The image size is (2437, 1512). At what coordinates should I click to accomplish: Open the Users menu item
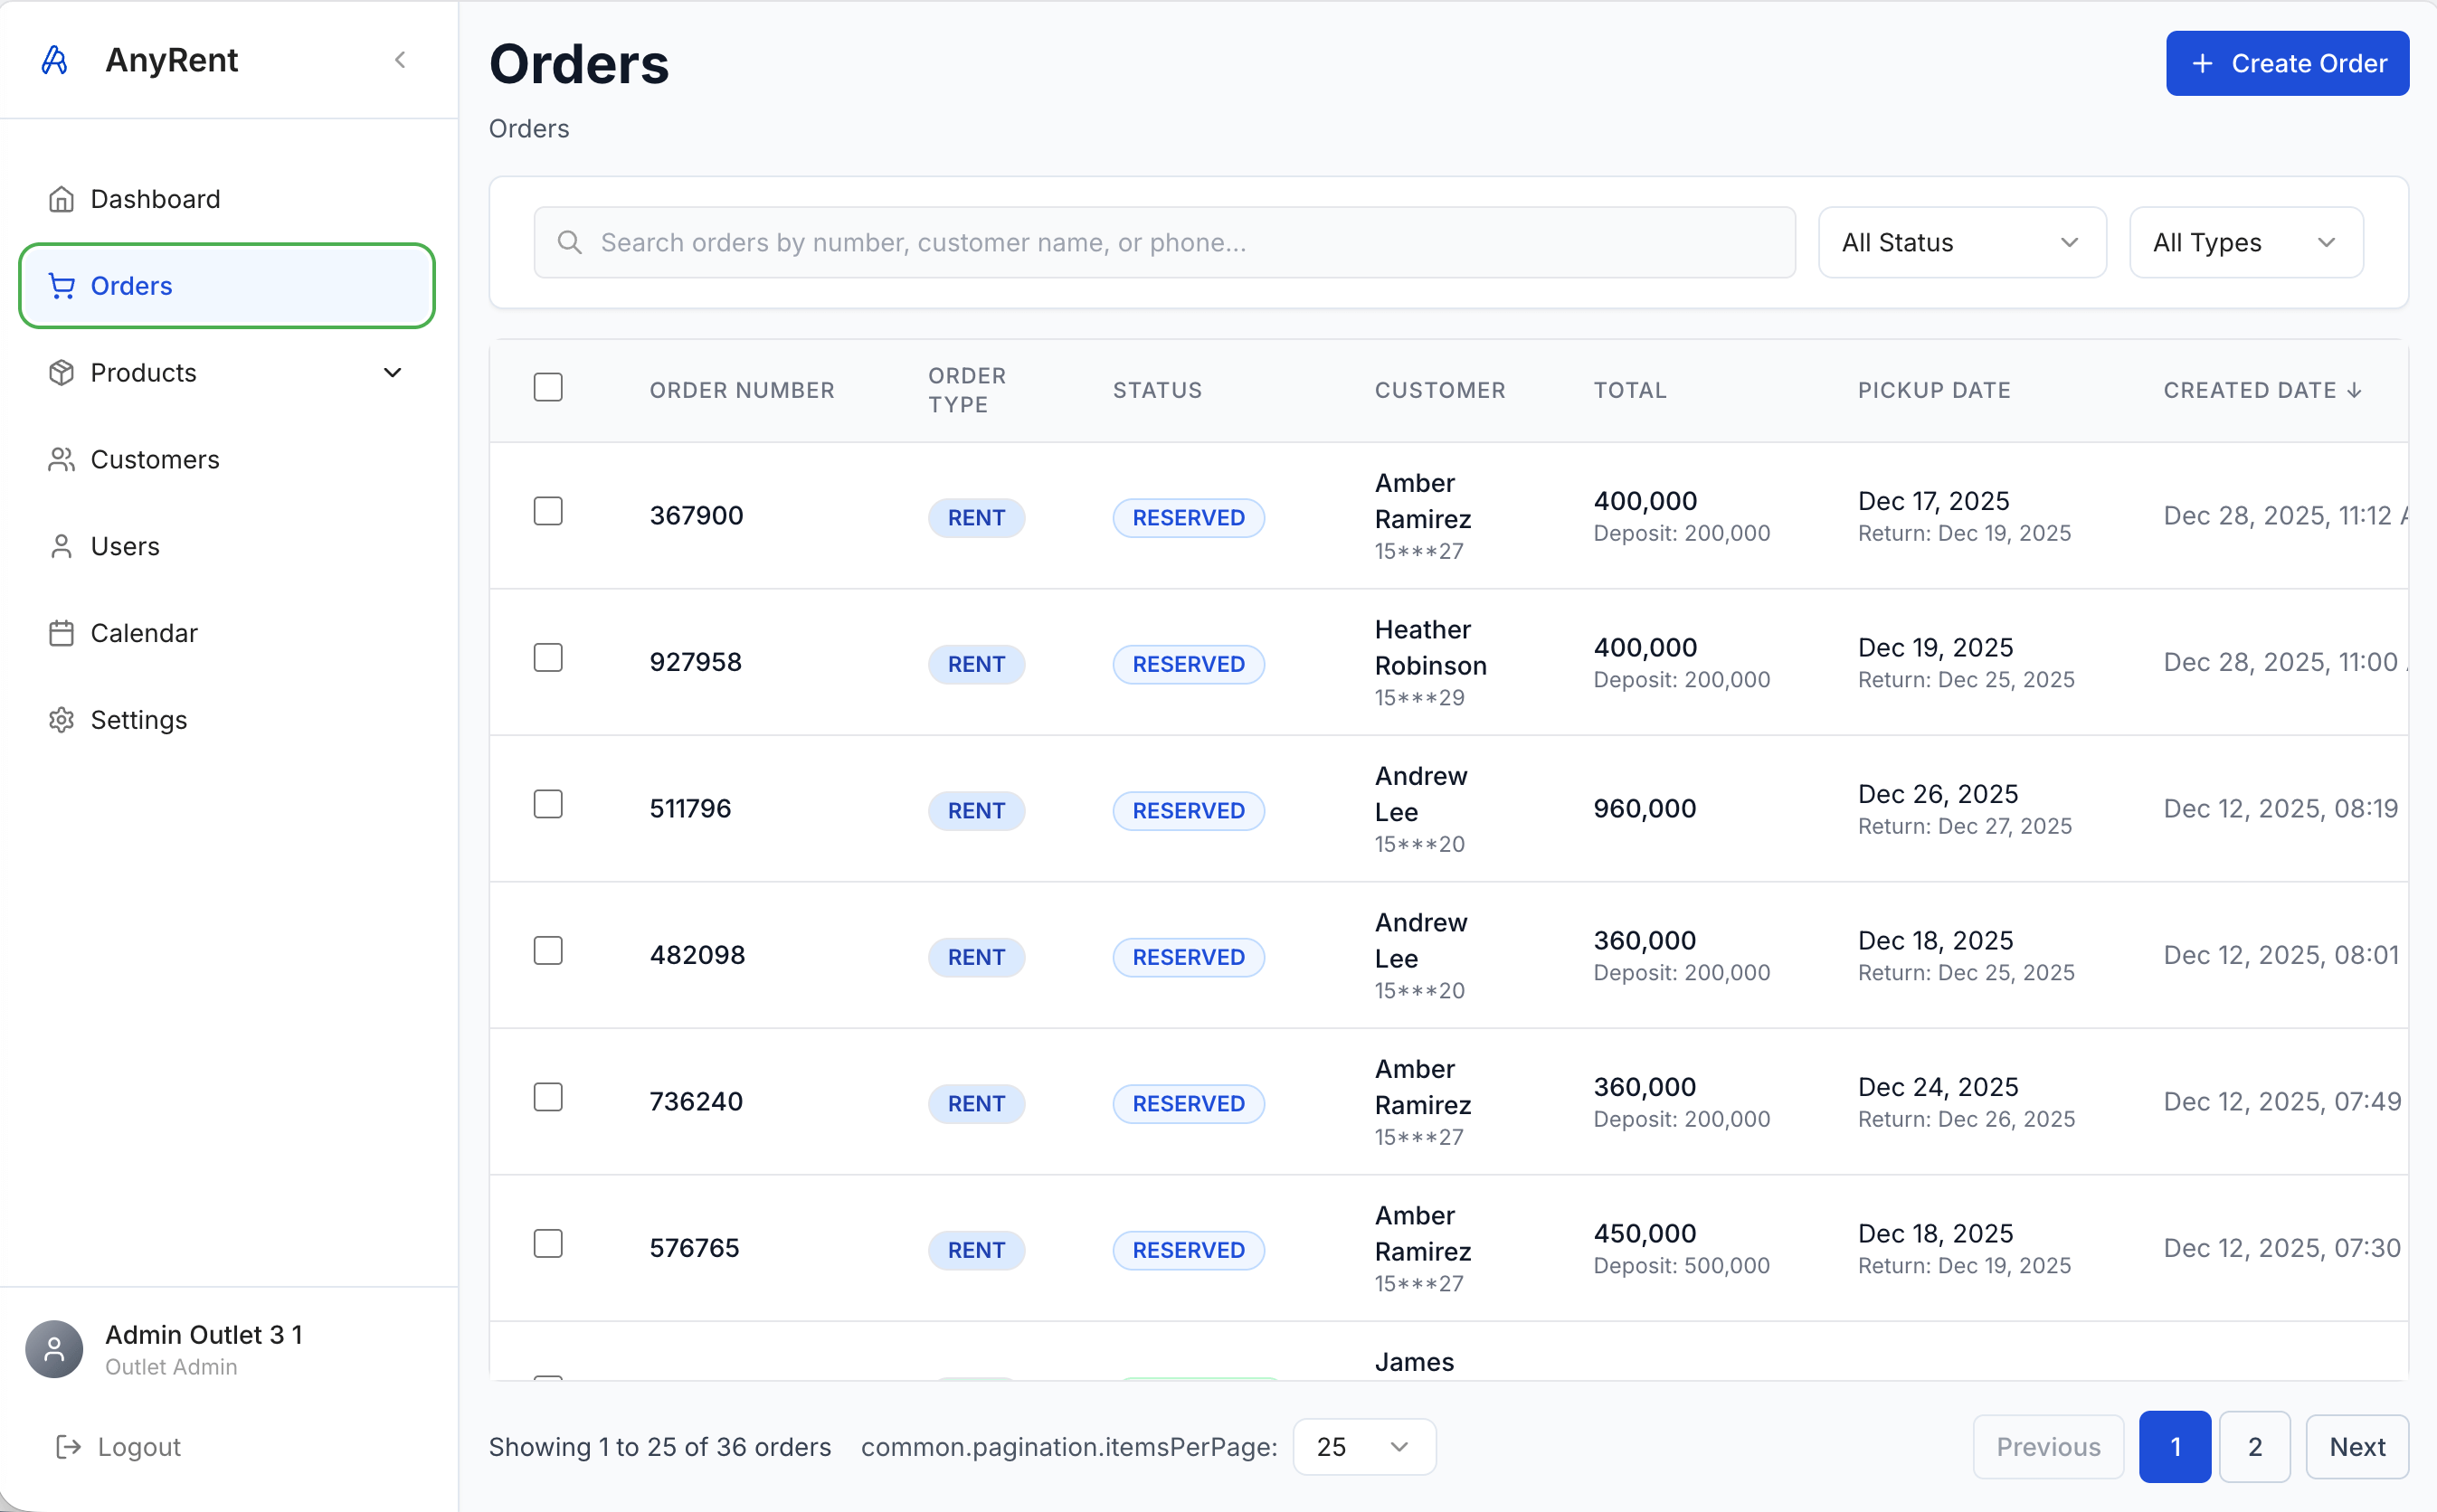click(125, 546)
